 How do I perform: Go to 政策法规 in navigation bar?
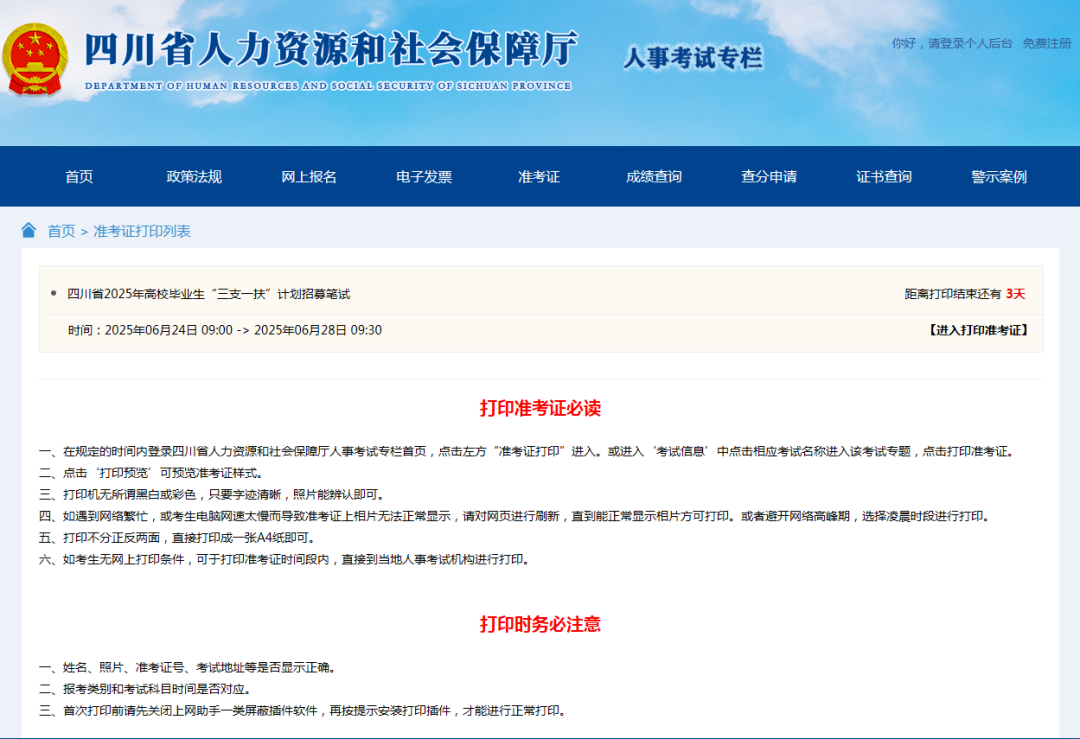[x=194, y=177]
